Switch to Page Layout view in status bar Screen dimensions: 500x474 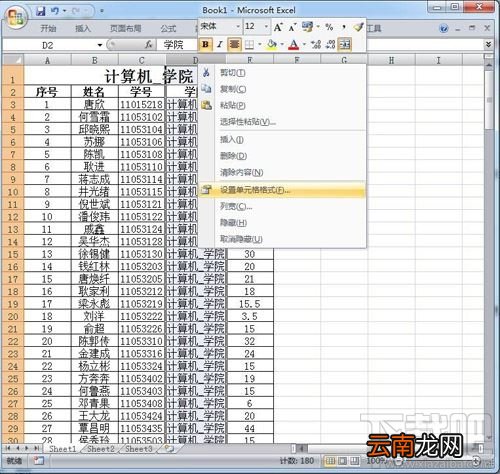pos(342,461)
